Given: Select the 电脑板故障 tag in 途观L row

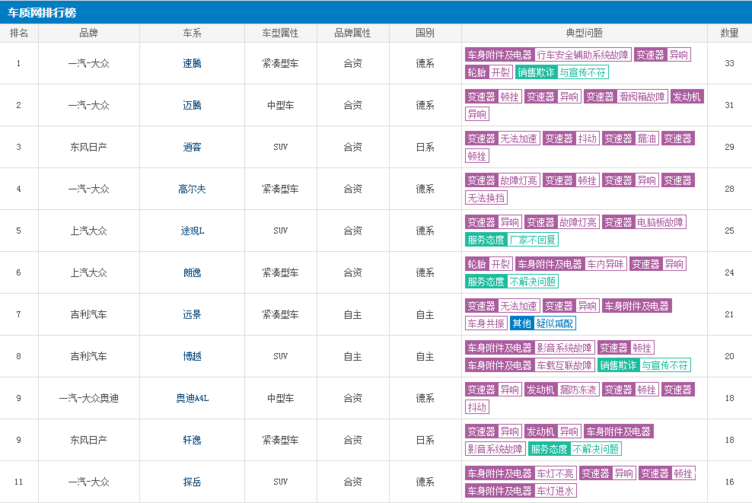Looking at the screenshot, I should tap(660, 222).
